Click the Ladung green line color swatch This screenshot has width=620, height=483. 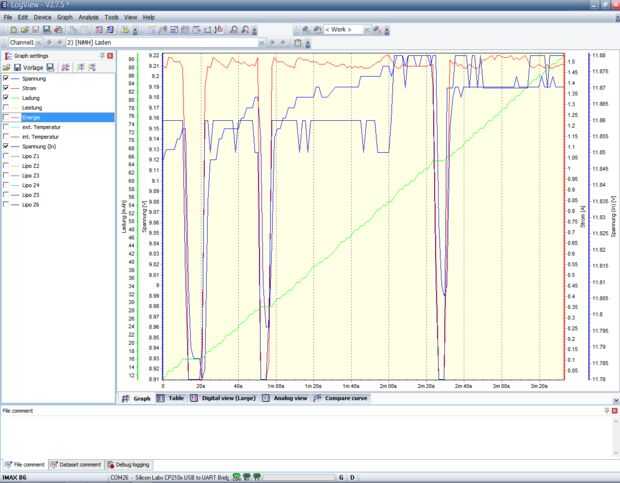coord(15,98)
